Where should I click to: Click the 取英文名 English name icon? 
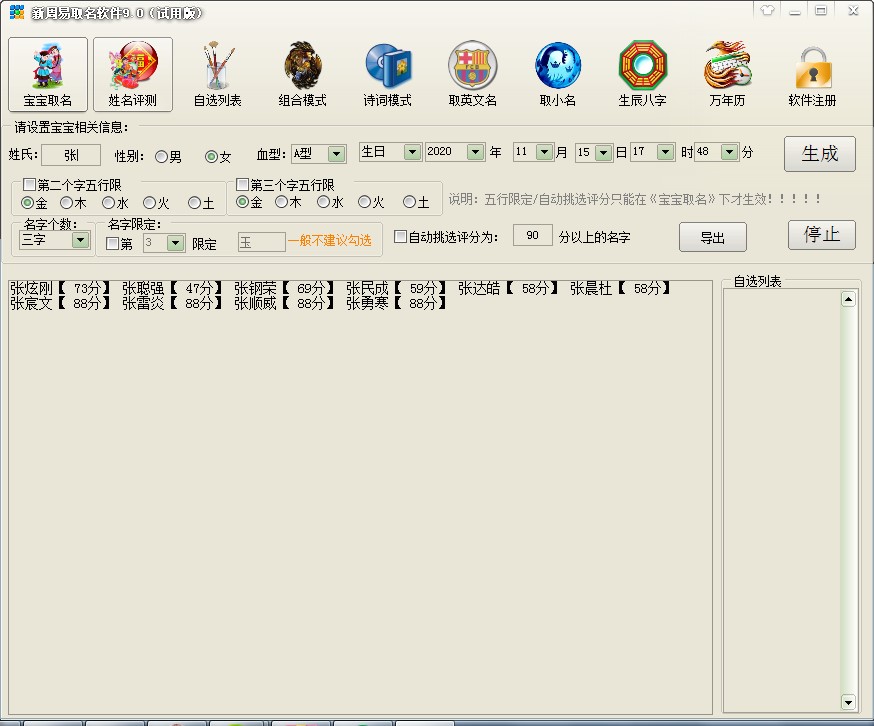pyautogui.click(x=472, y=74)
